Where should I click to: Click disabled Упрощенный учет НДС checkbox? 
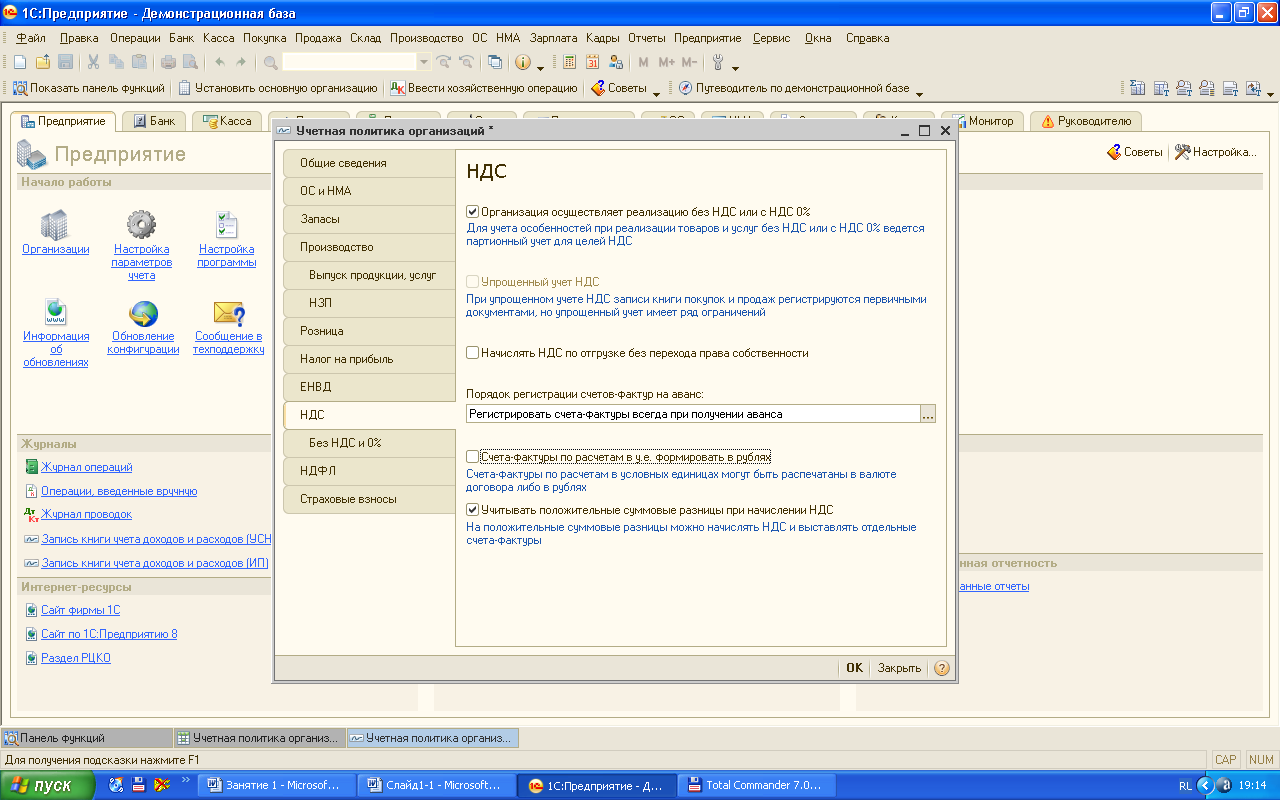click(x=473, y=282)
